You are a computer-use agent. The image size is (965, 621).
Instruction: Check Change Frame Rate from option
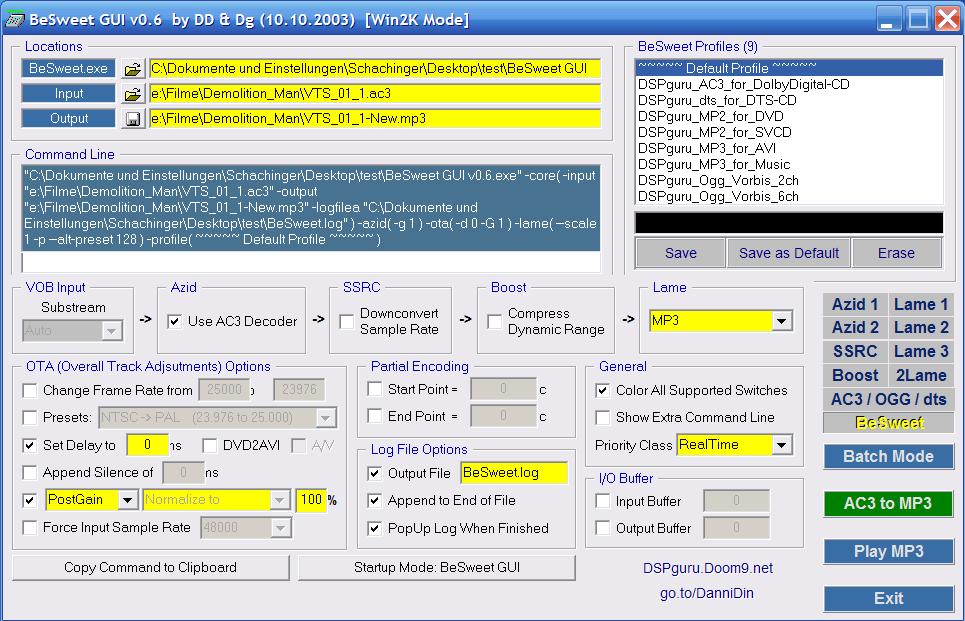pyautogui.click(x=29, y=390)
